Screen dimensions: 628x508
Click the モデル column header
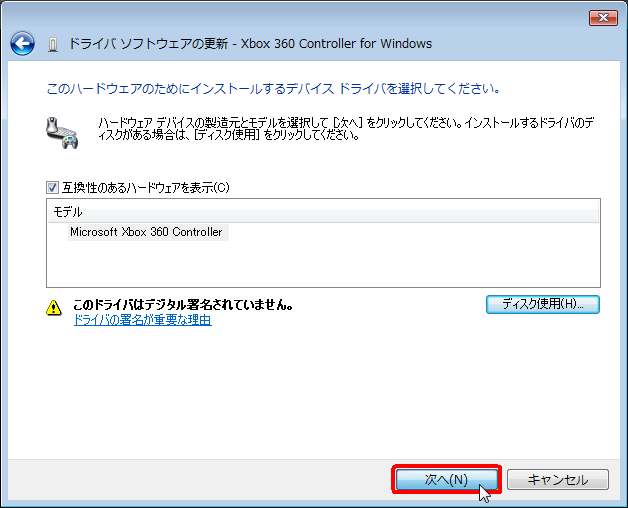point(323,212)
